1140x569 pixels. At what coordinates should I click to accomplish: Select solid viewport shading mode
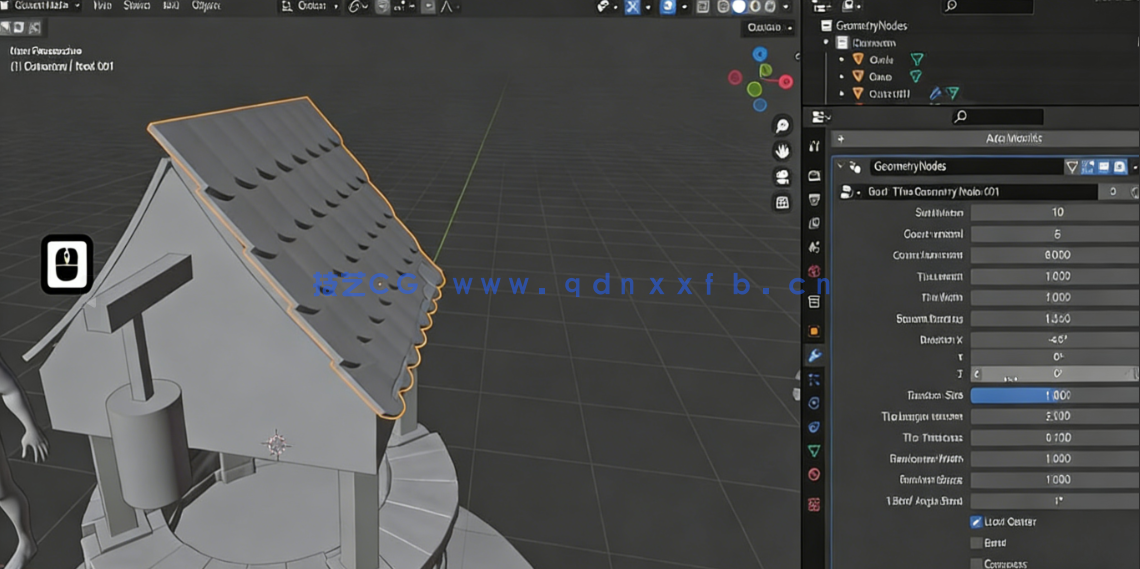(x=739, y=7)
